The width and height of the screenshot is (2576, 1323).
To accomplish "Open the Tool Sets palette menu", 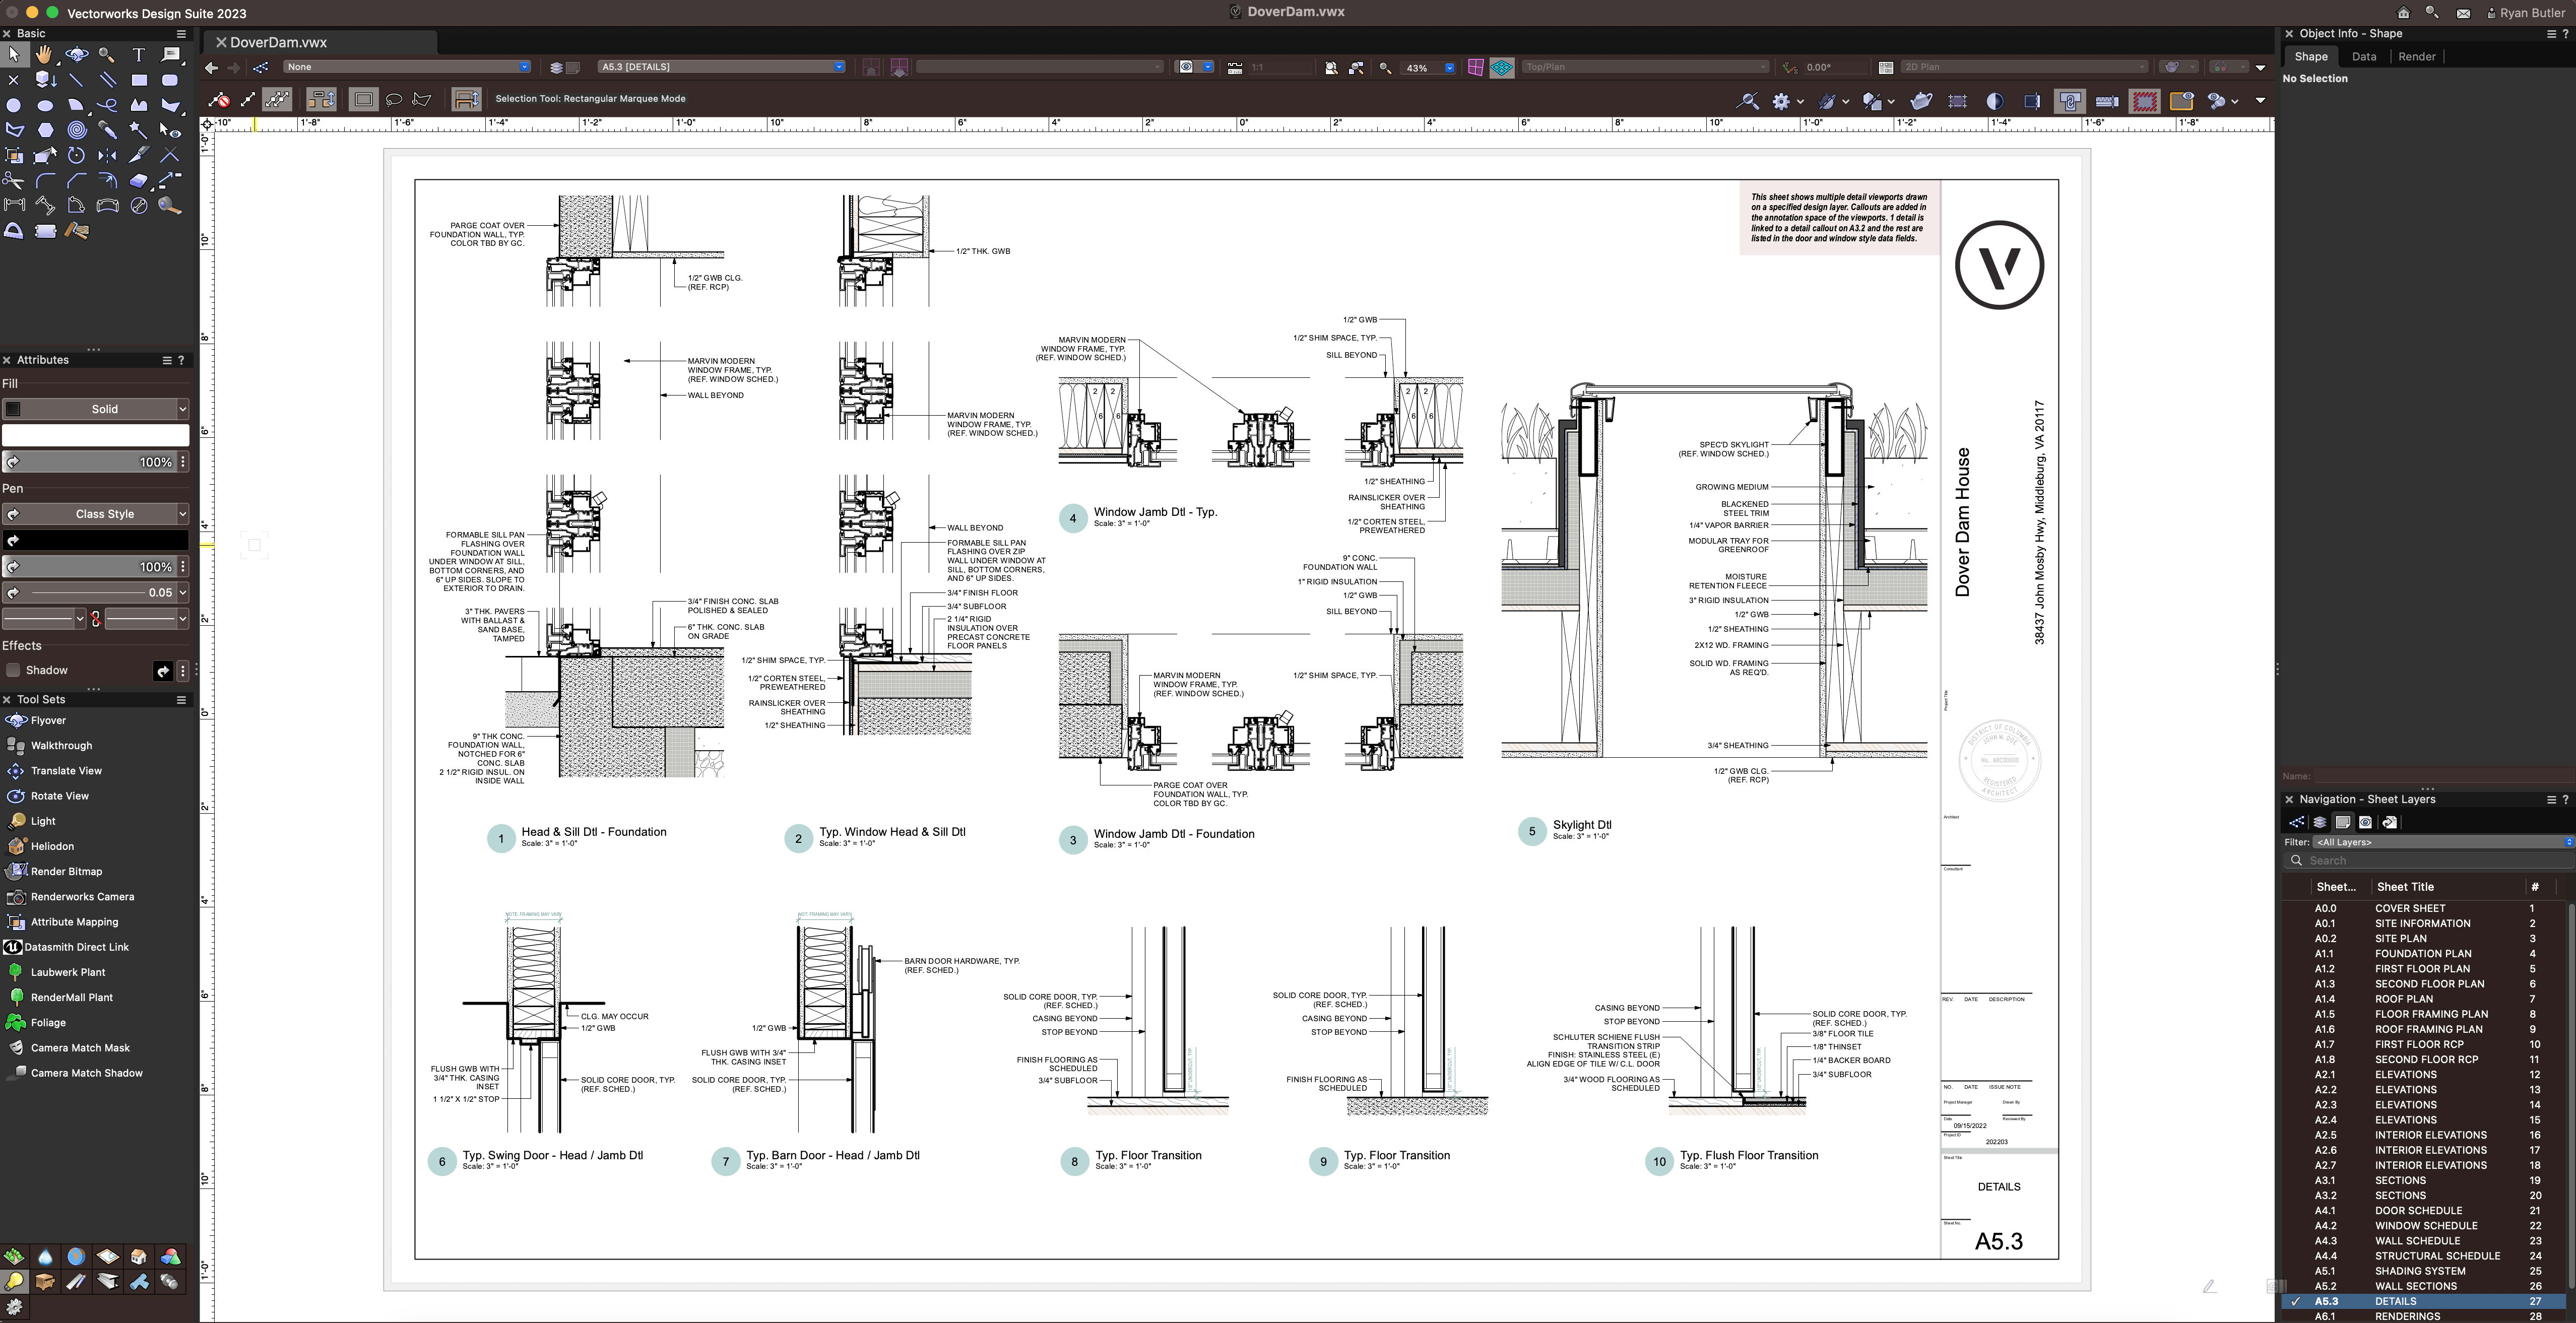I will [x=181, y=700].
